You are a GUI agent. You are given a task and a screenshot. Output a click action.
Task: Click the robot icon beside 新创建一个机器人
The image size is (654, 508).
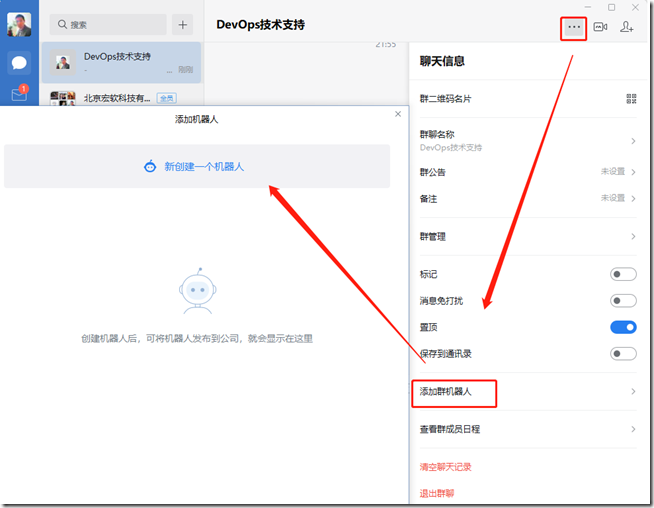150,166
